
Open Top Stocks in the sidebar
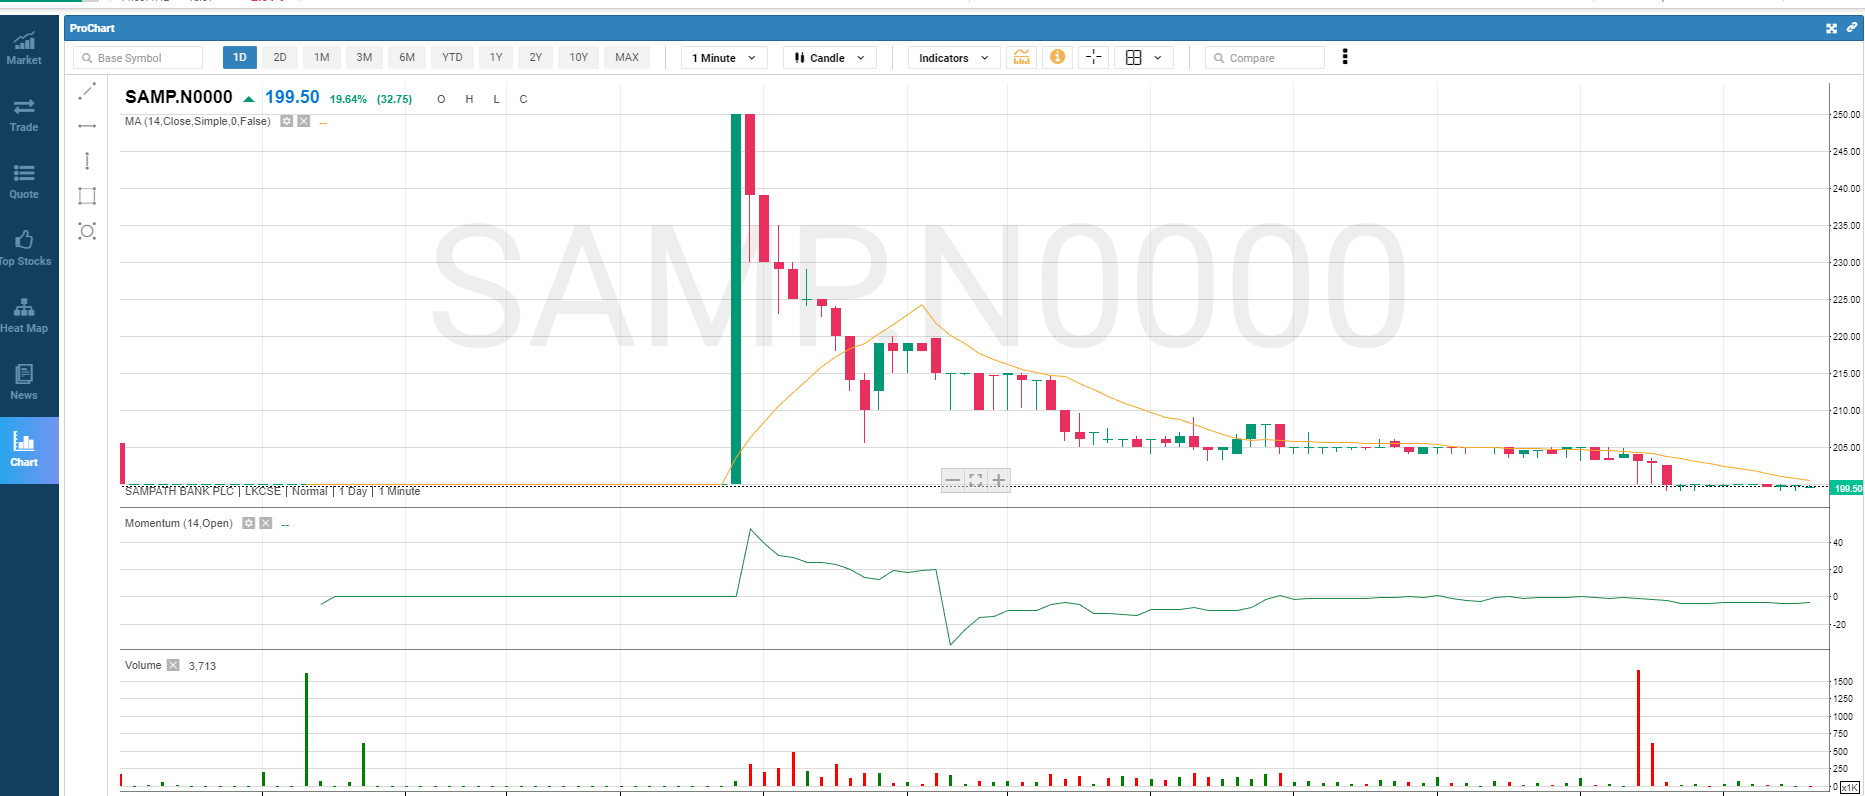click(24, 249)
